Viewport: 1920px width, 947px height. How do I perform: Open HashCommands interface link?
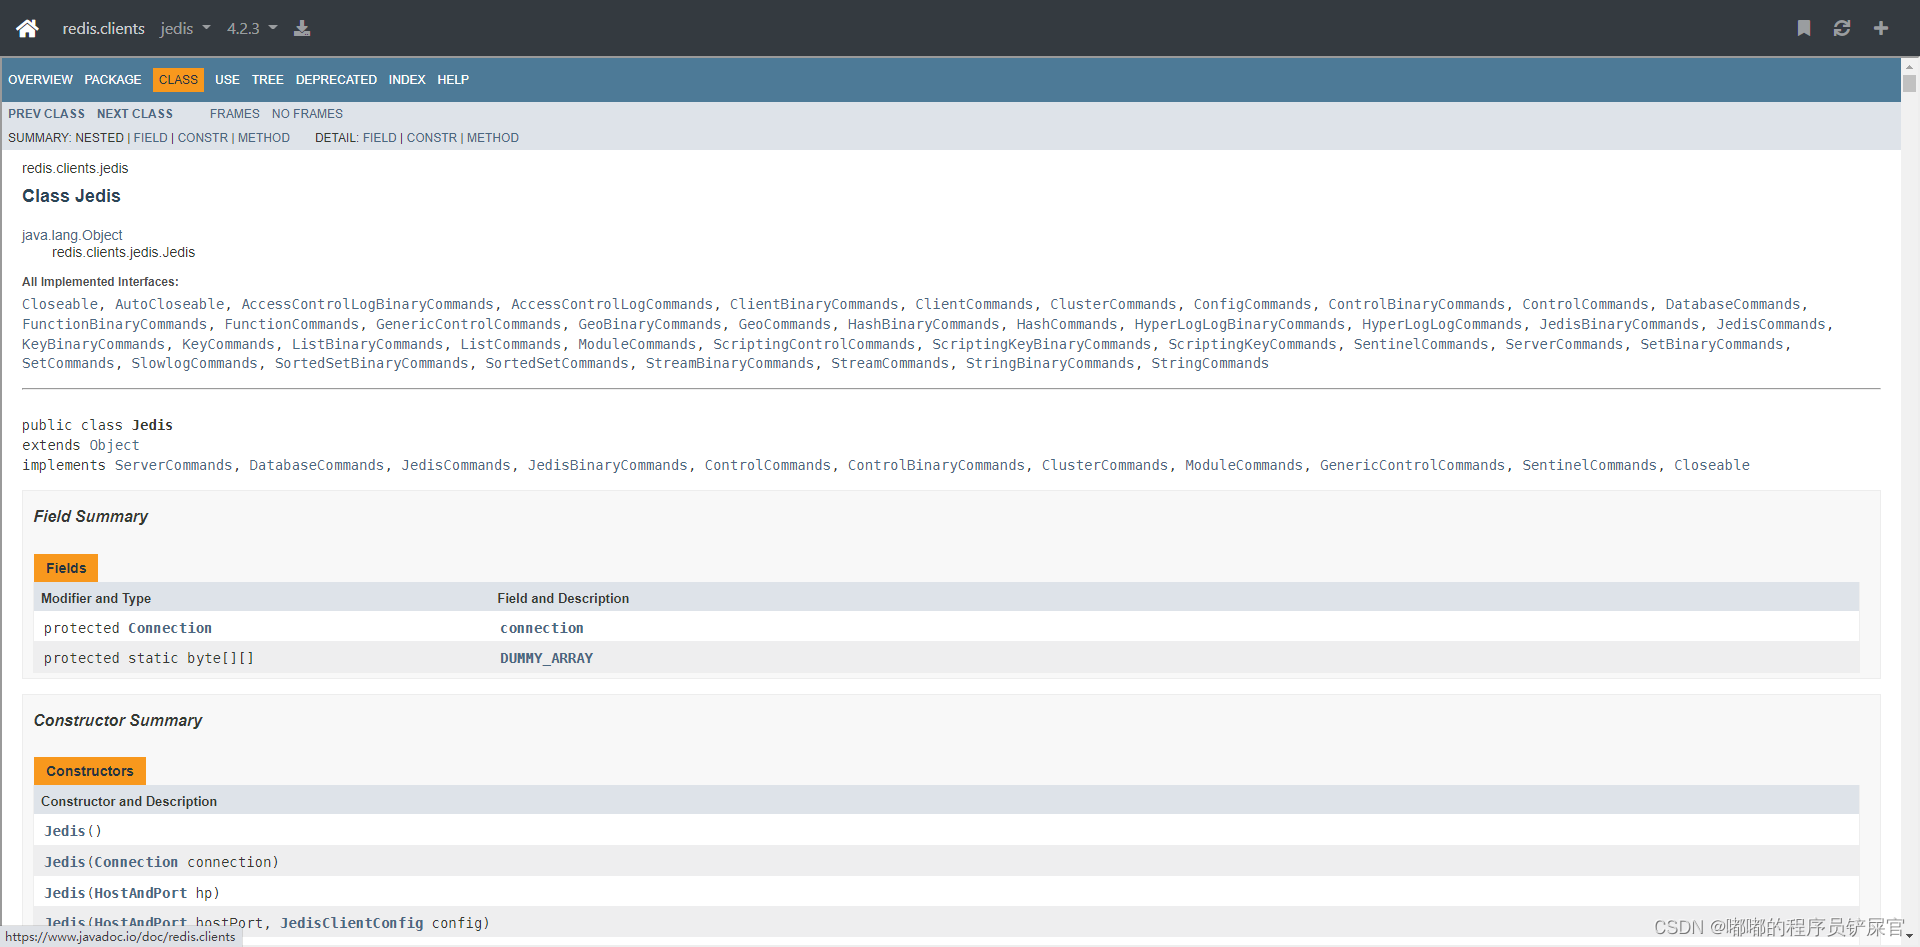coord(1067,325)
